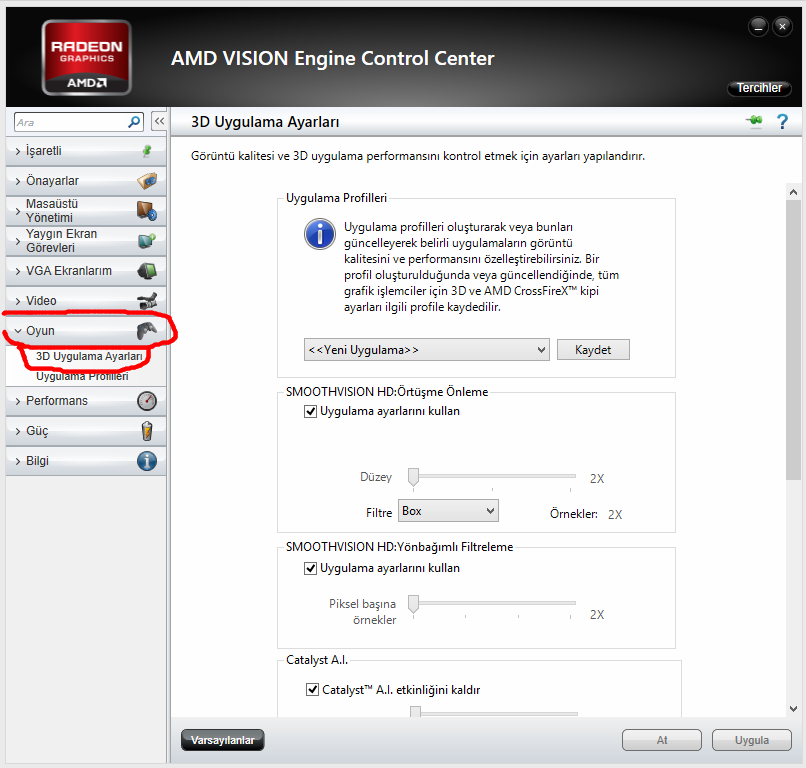This screenshot has height=768, width=806.
Task: Expand the VGA Ekranlarım section
Action: pyautogui.click(x=86, y=270)
